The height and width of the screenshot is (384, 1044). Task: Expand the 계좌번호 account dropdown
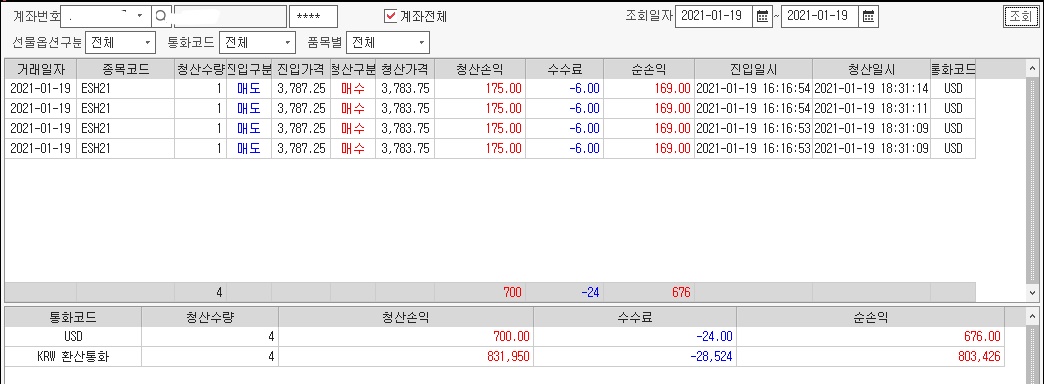pyautogui.click(x=139, y=15)
